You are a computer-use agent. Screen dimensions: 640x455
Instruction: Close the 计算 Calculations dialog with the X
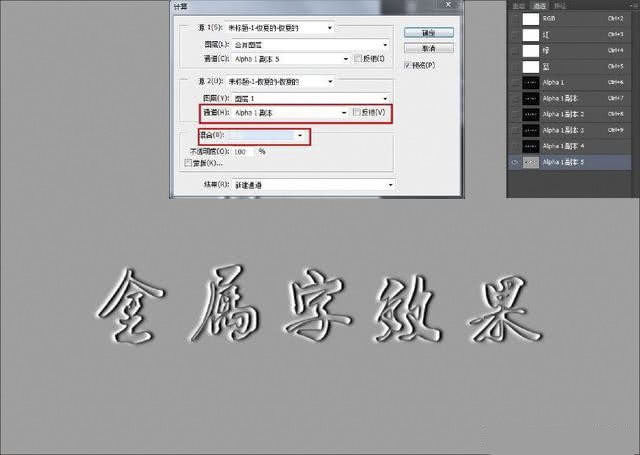(x=448, y=5)
